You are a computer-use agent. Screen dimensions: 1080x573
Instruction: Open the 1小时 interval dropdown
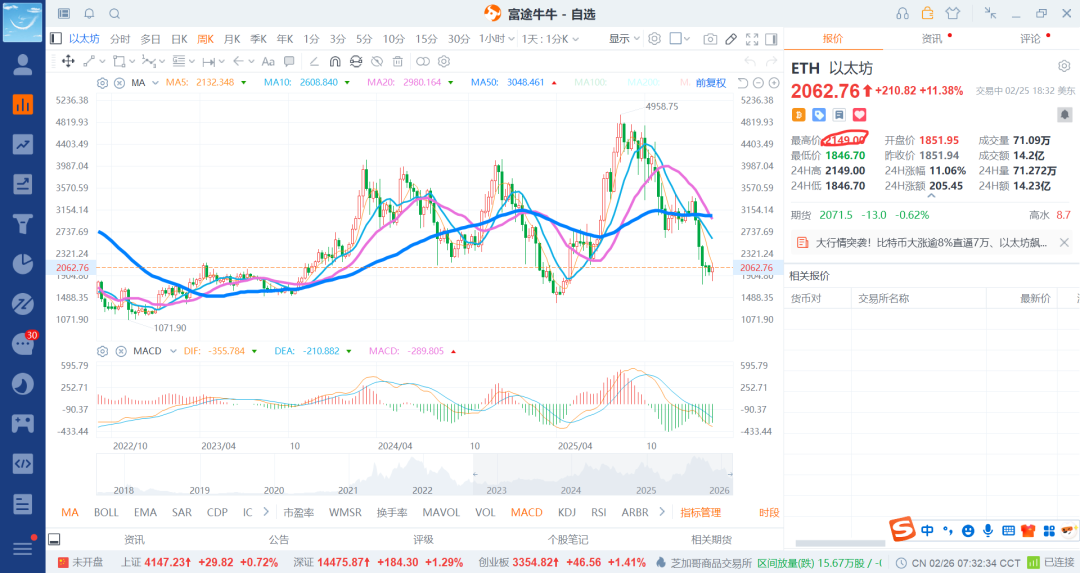494,39
